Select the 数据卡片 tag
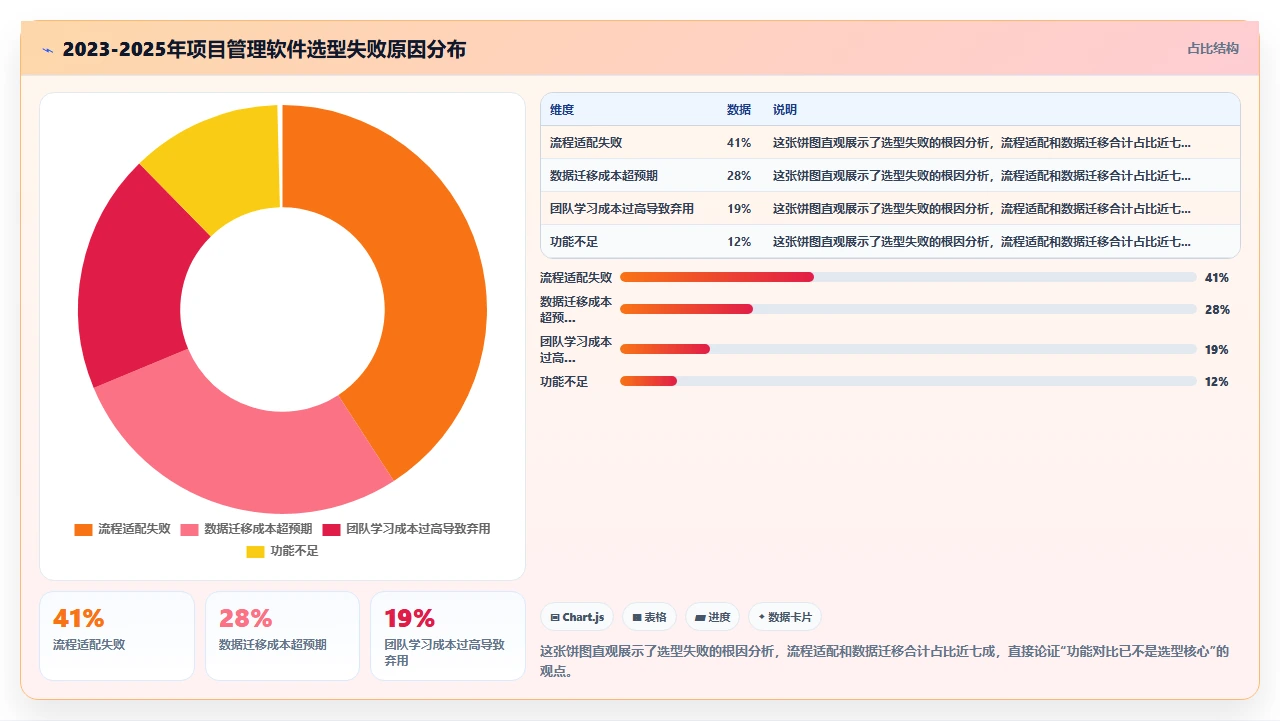1280x721 pixels. click(x=784, y=617)
